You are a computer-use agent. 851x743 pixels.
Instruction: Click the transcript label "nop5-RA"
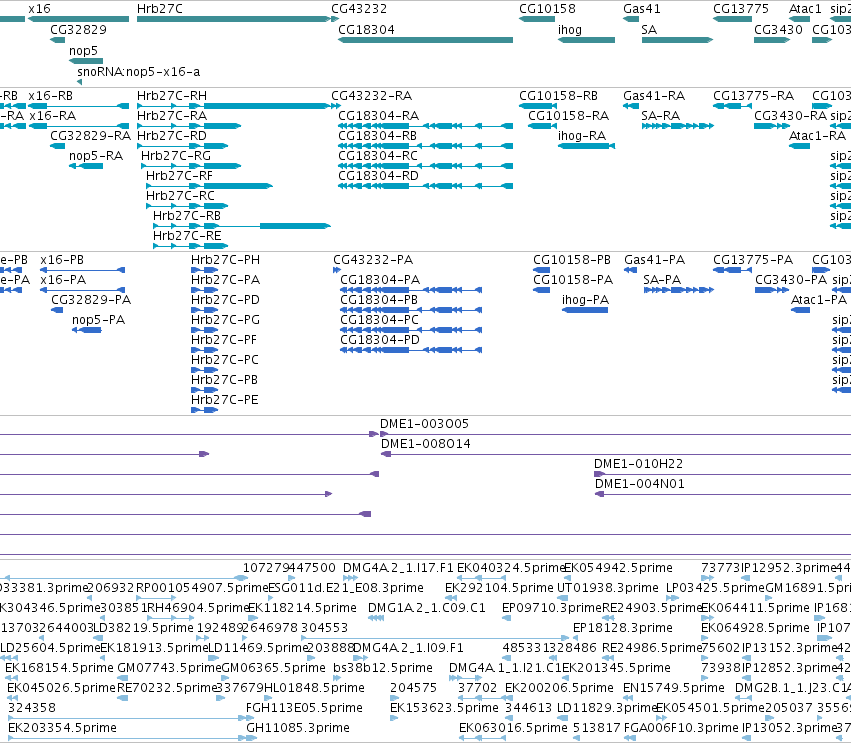[96, 156]
